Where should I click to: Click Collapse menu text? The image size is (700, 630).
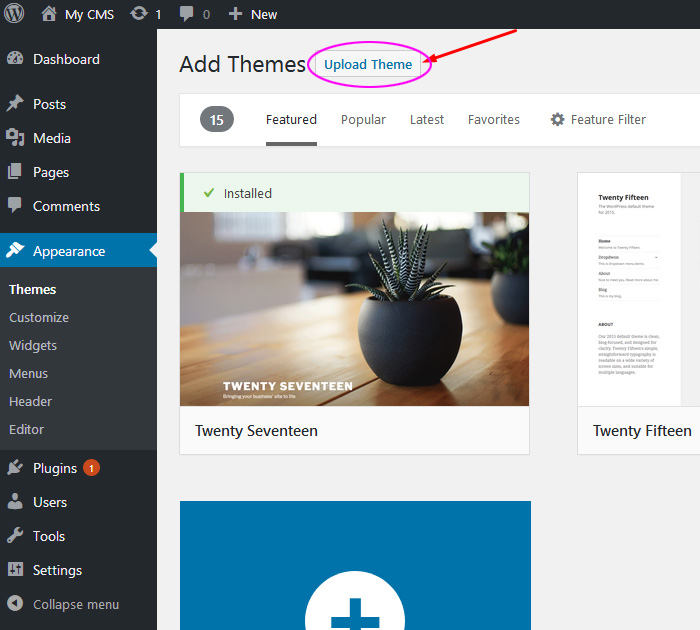point(76,604)
